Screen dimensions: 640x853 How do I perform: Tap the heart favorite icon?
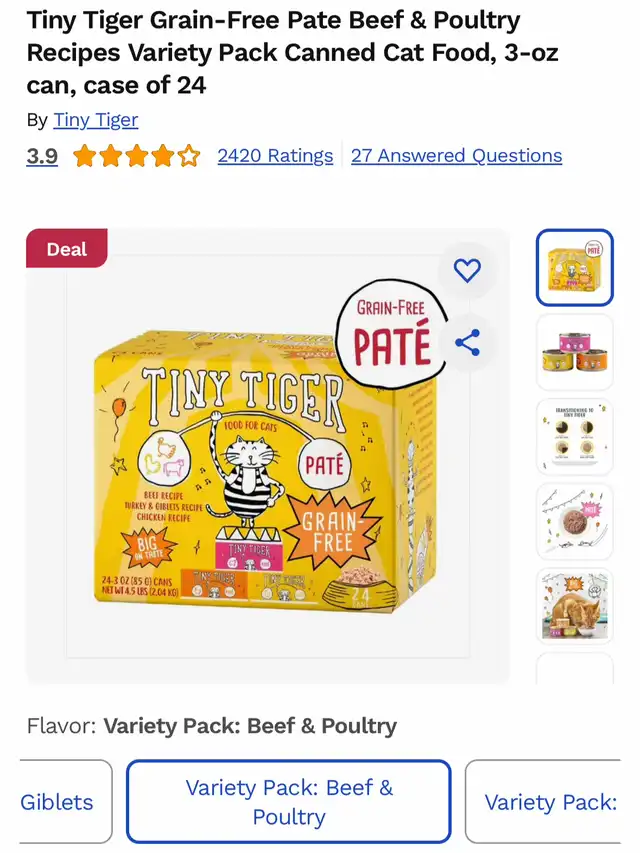pyautogui.click(x=467, y=270)
